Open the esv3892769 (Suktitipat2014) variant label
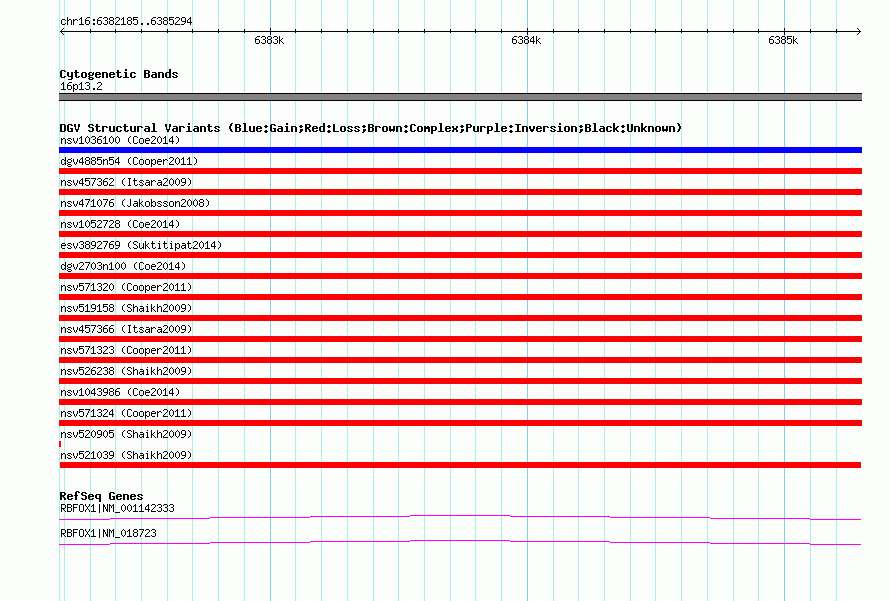The image size is (890, 601). point(141,245)
